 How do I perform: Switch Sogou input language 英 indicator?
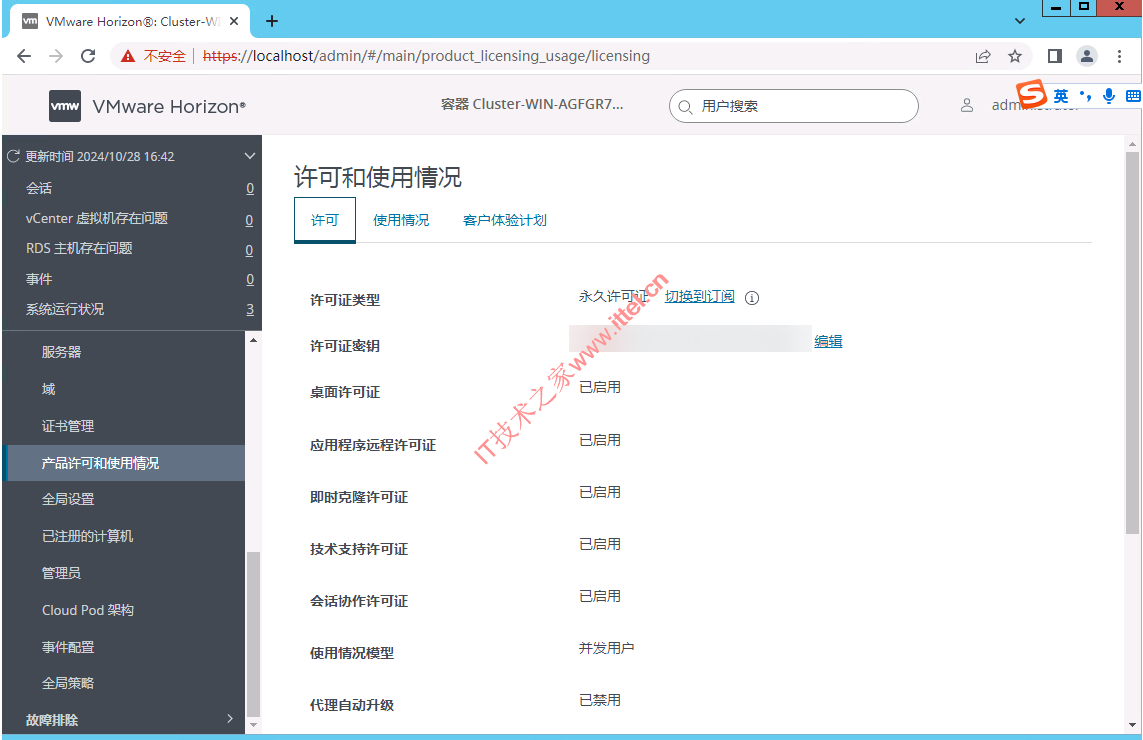pyautogui.click(x=1061, y=96)
